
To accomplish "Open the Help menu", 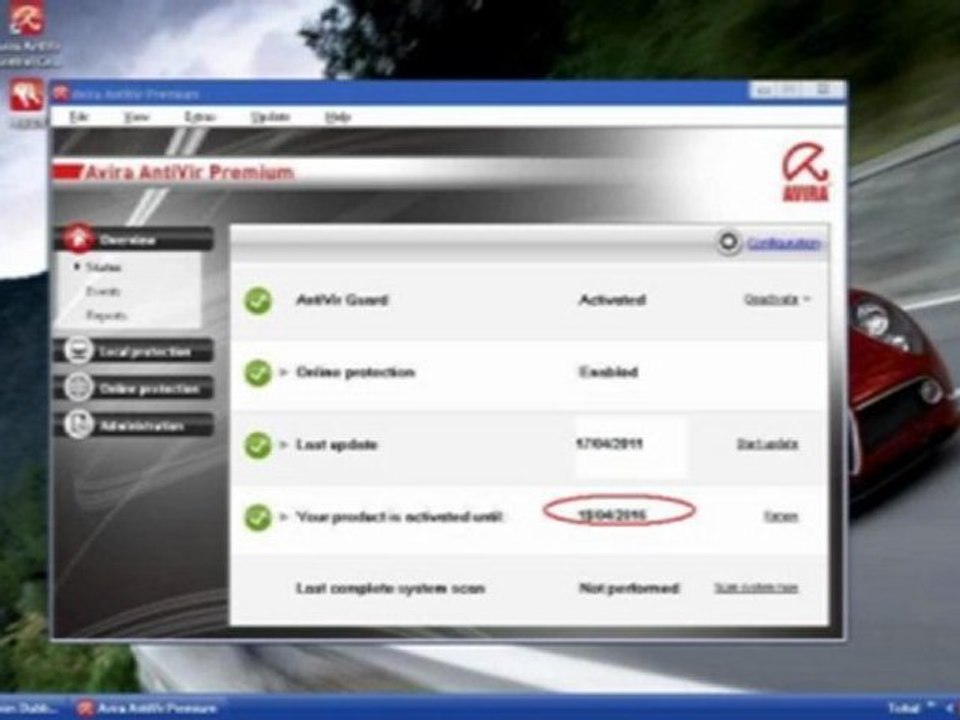I will point(337,116).
